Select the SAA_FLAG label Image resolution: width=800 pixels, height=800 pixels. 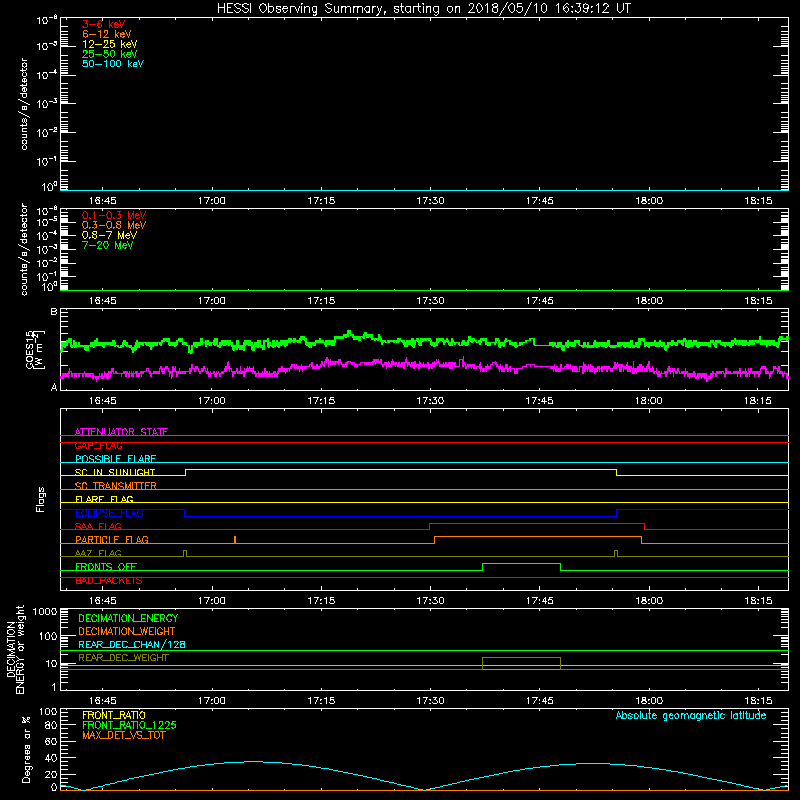point(98,526)
